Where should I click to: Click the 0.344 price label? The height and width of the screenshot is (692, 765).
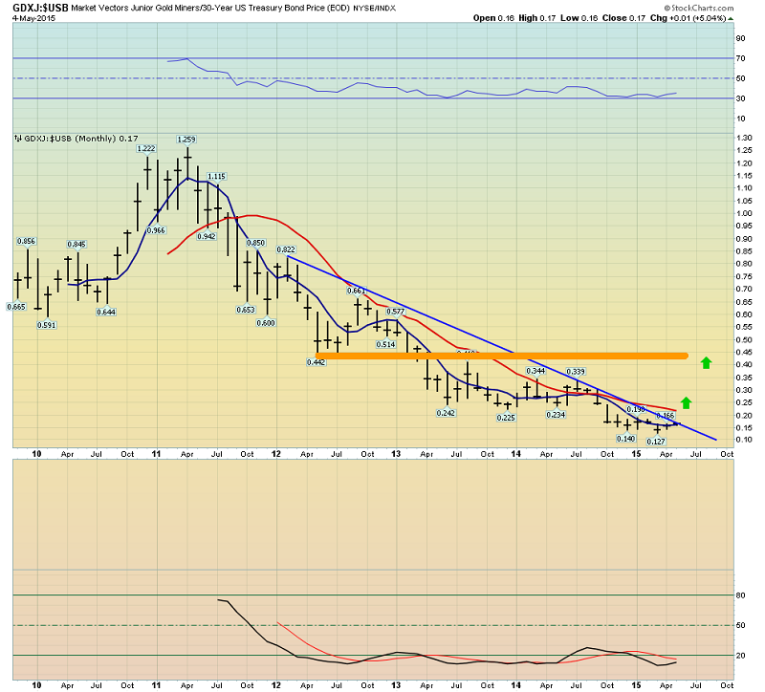[536, 371]
